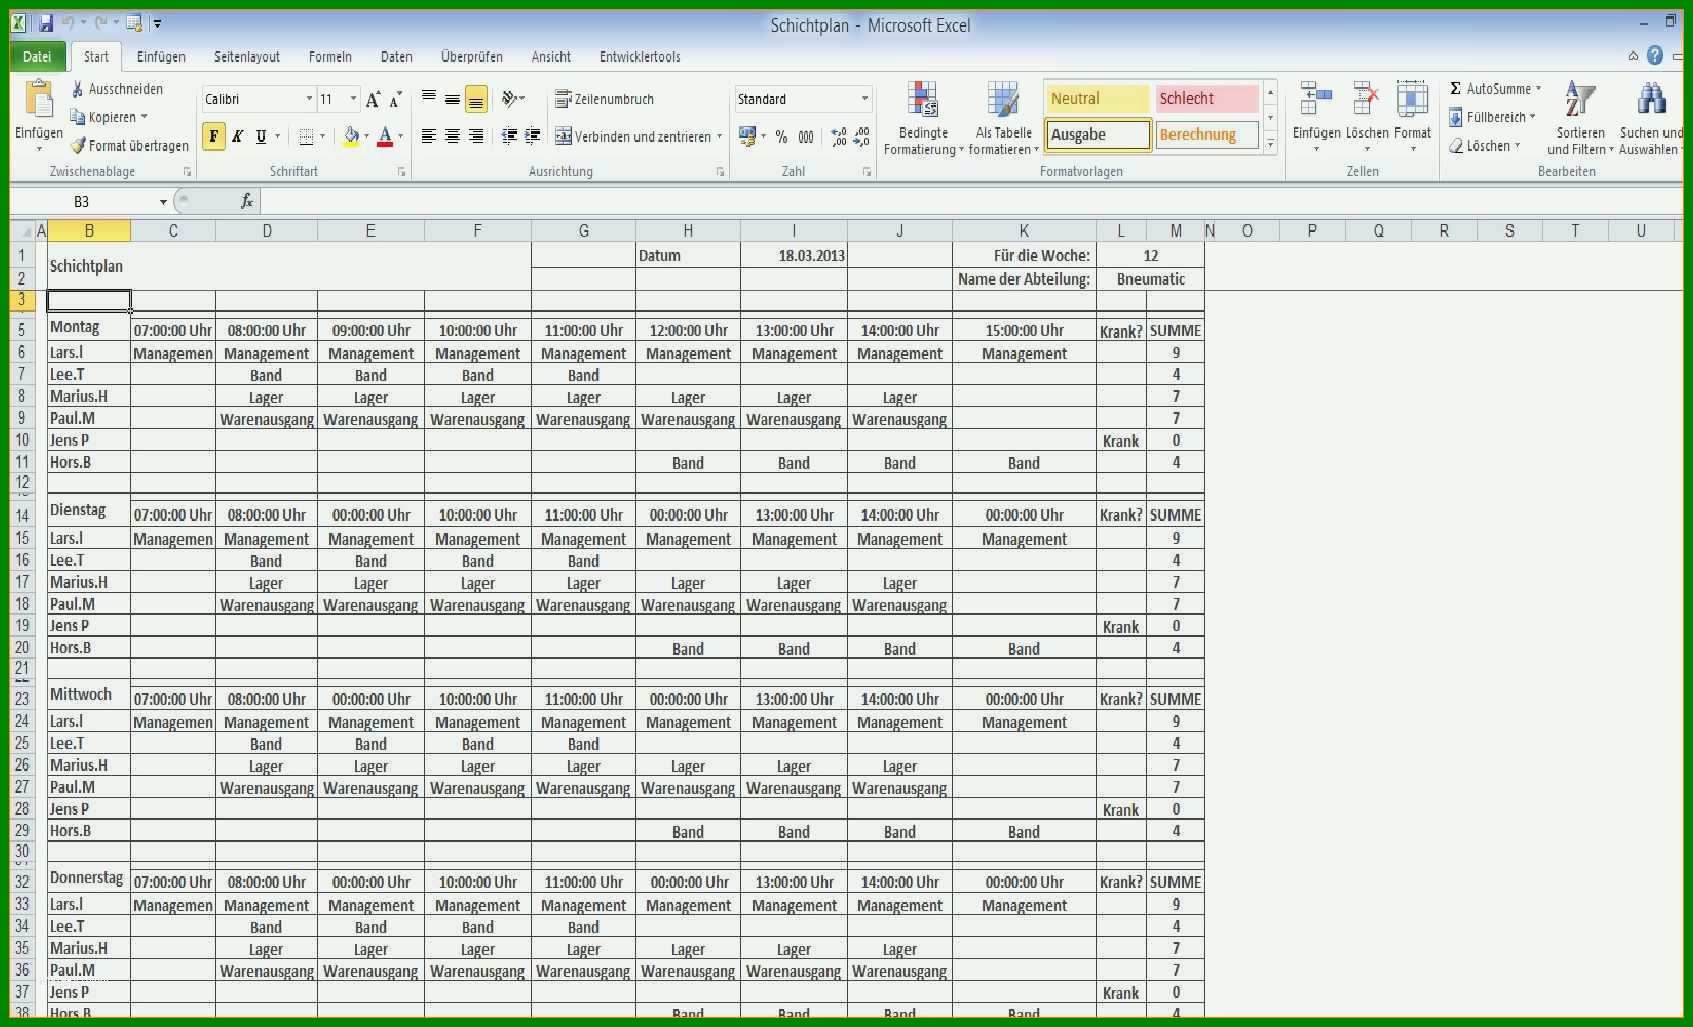This screenshot has height=1027, width=1693.
Task: Apply red font color A
Action: (x=385, y=137)
